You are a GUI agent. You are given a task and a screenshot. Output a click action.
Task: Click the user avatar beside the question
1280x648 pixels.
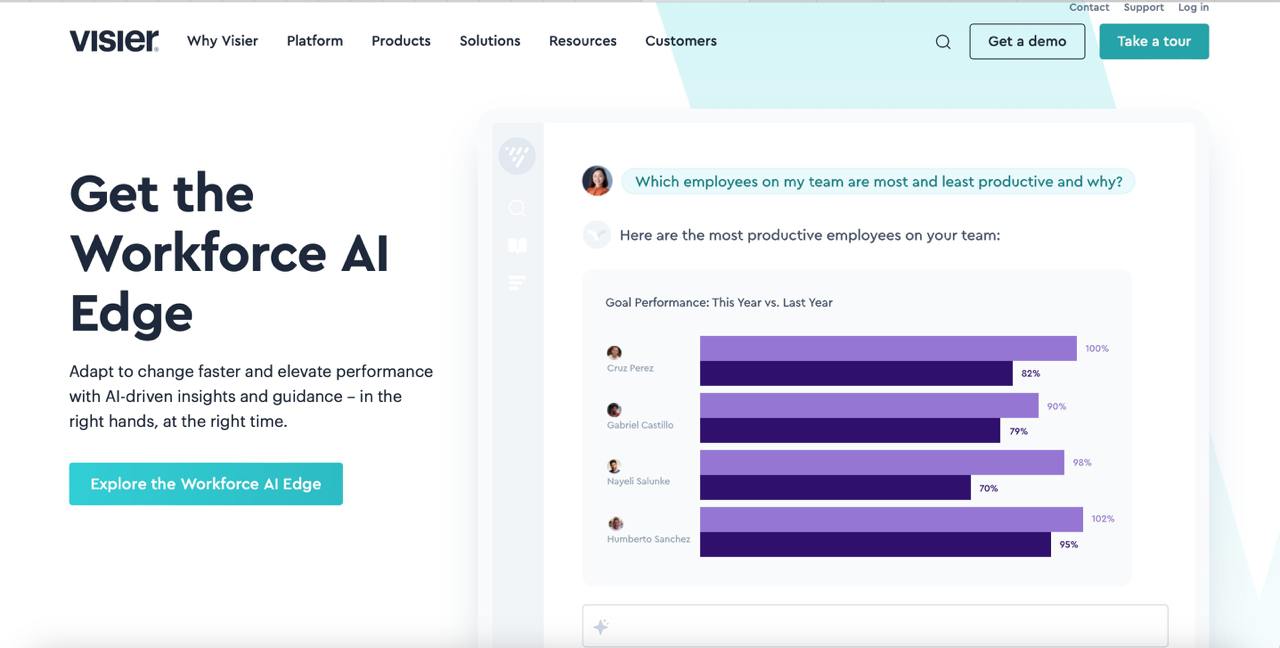[x=597, y=181]
